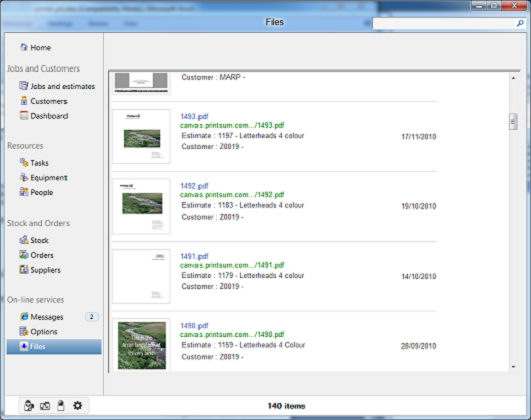Open the Dashboard item
This screenshot has height=420, width=531.
point(44,116)
